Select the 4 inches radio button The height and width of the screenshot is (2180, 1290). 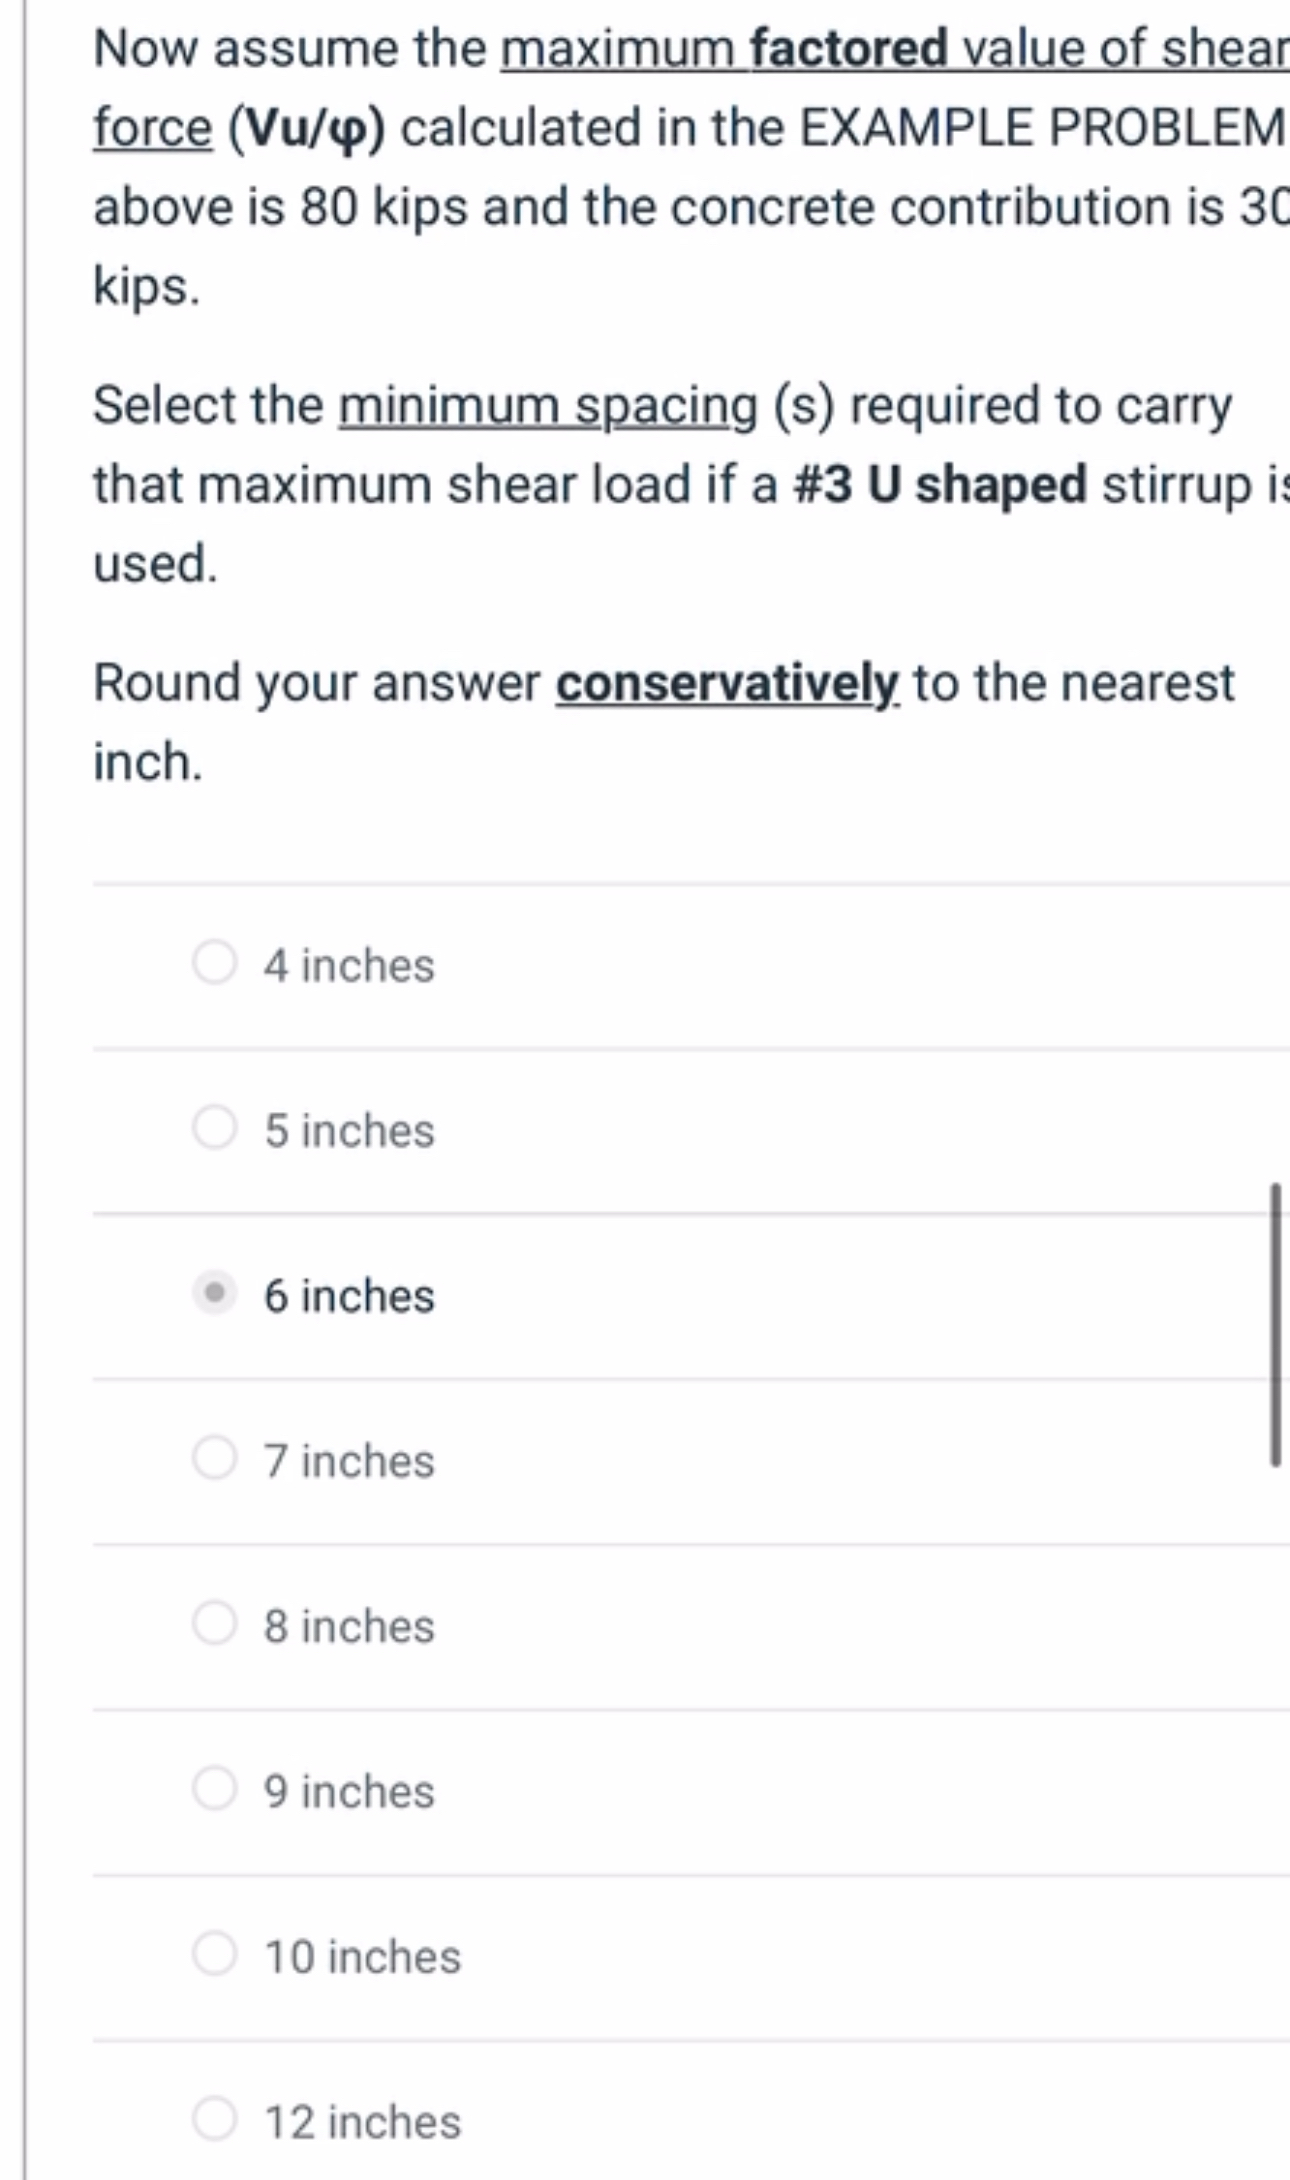tap(213, 965)
